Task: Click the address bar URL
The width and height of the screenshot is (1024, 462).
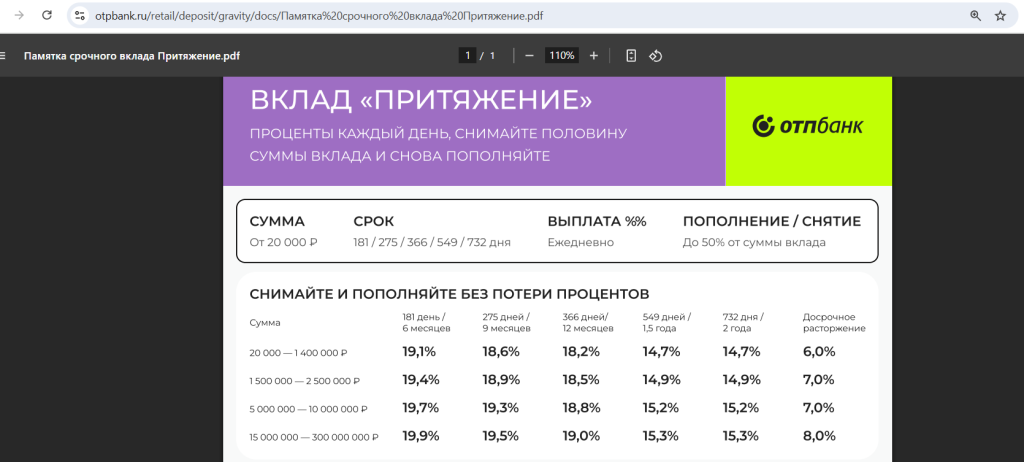Action: (319, 16)
